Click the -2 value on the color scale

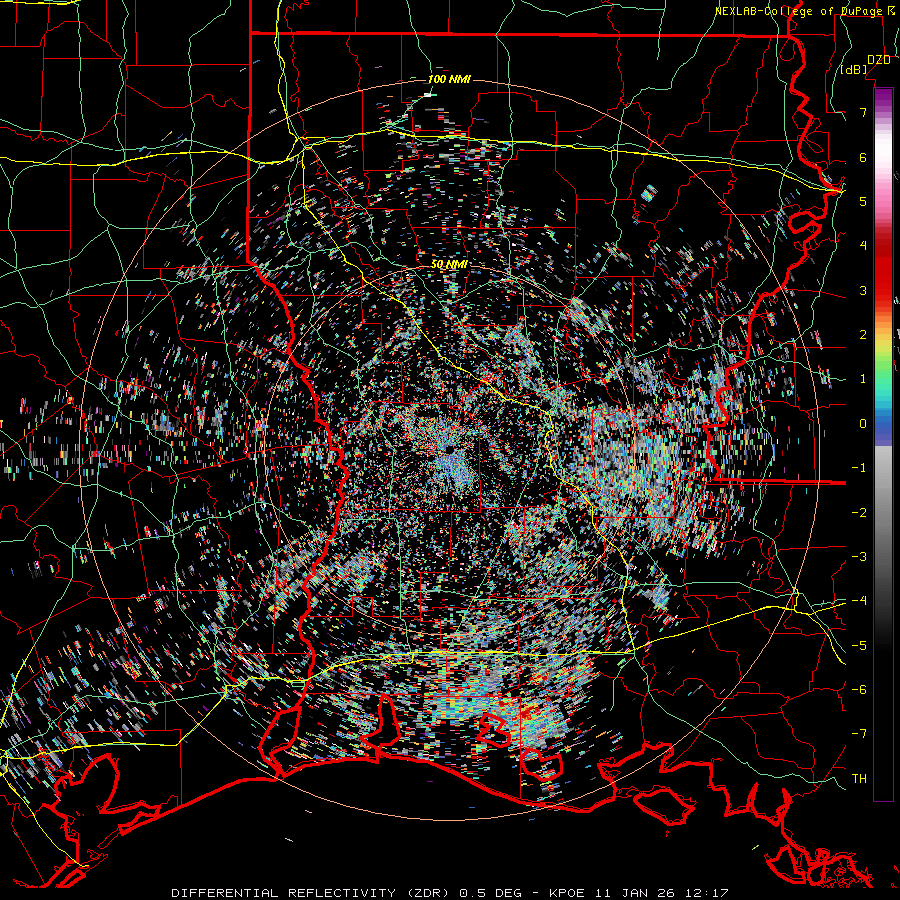tap(859, 513)
